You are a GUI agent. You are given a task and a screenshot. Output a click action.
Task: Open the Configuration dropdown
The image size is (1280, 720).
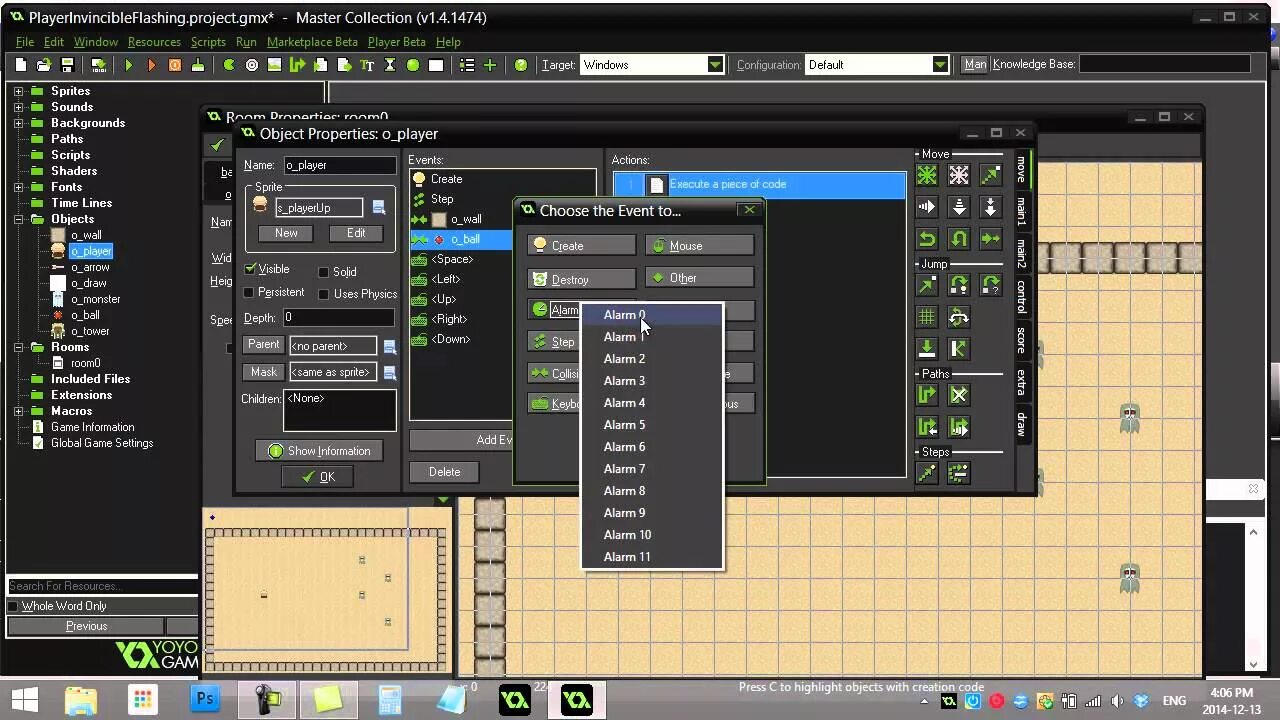(x=940, y=65)
